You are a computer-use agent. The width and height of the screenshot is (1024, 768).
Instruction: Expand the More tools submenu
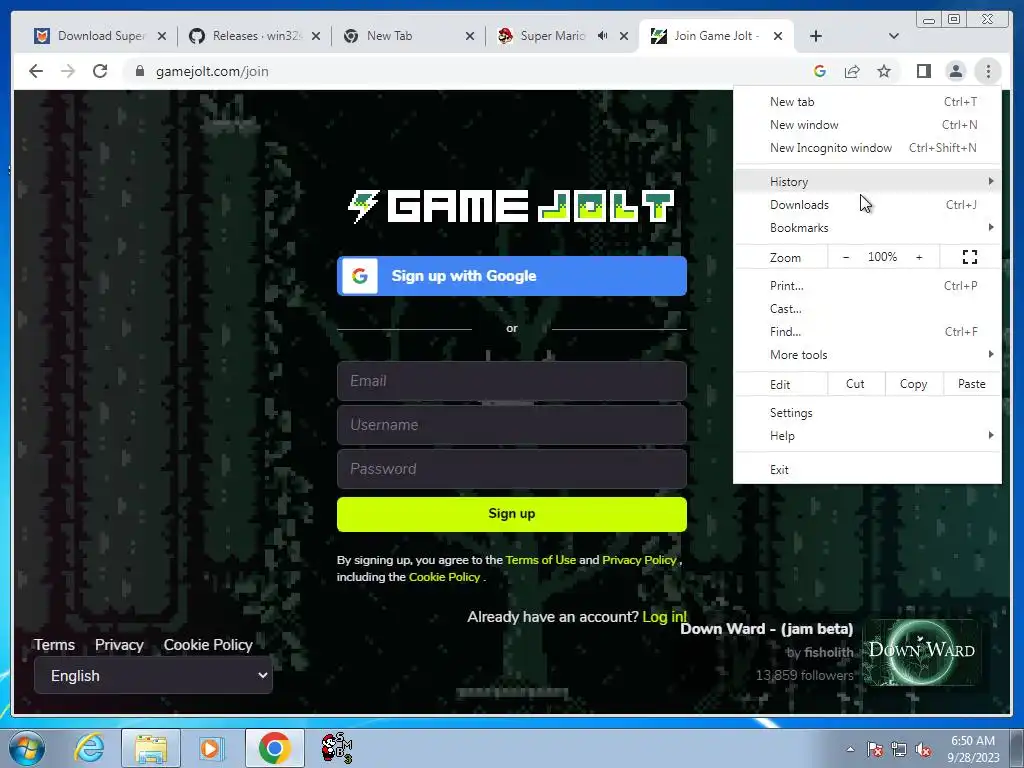point(867,355)
